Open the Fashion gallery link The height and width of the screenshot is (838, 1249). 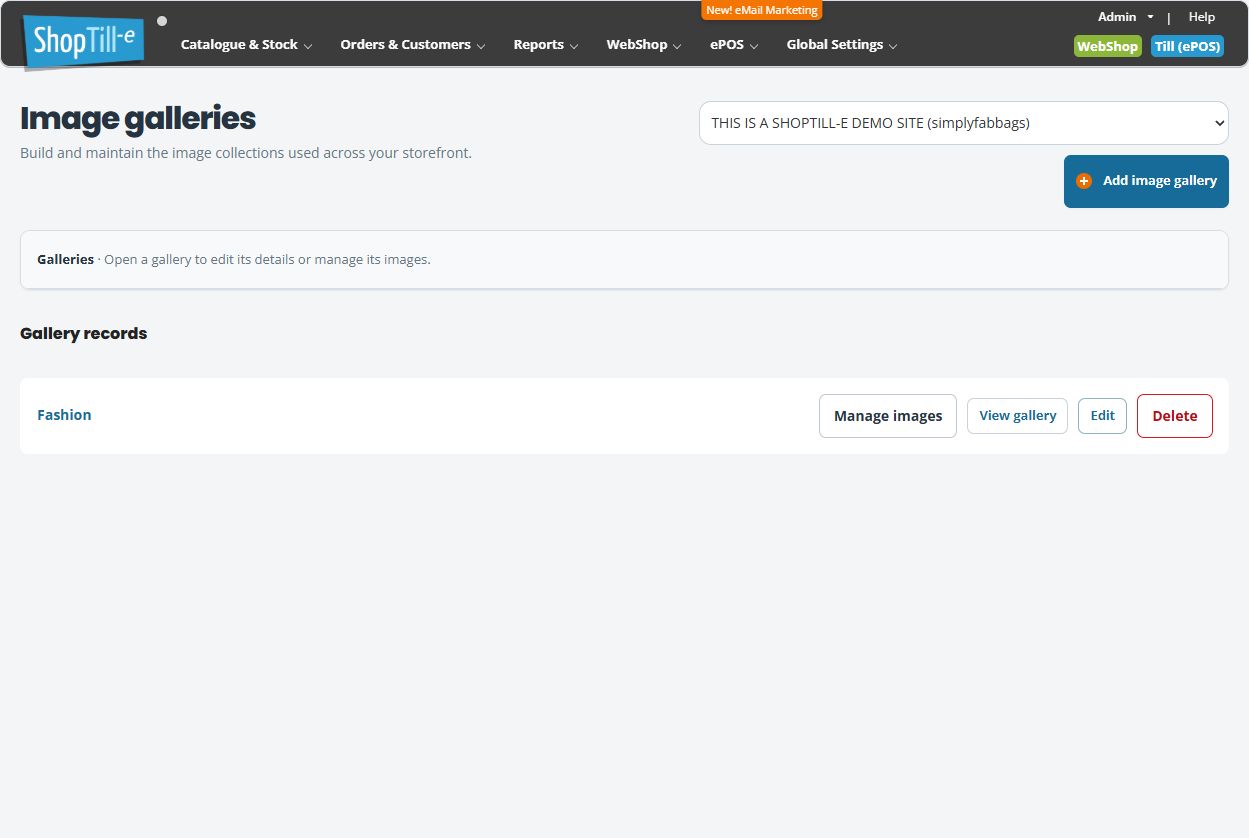tap(64, 415)
